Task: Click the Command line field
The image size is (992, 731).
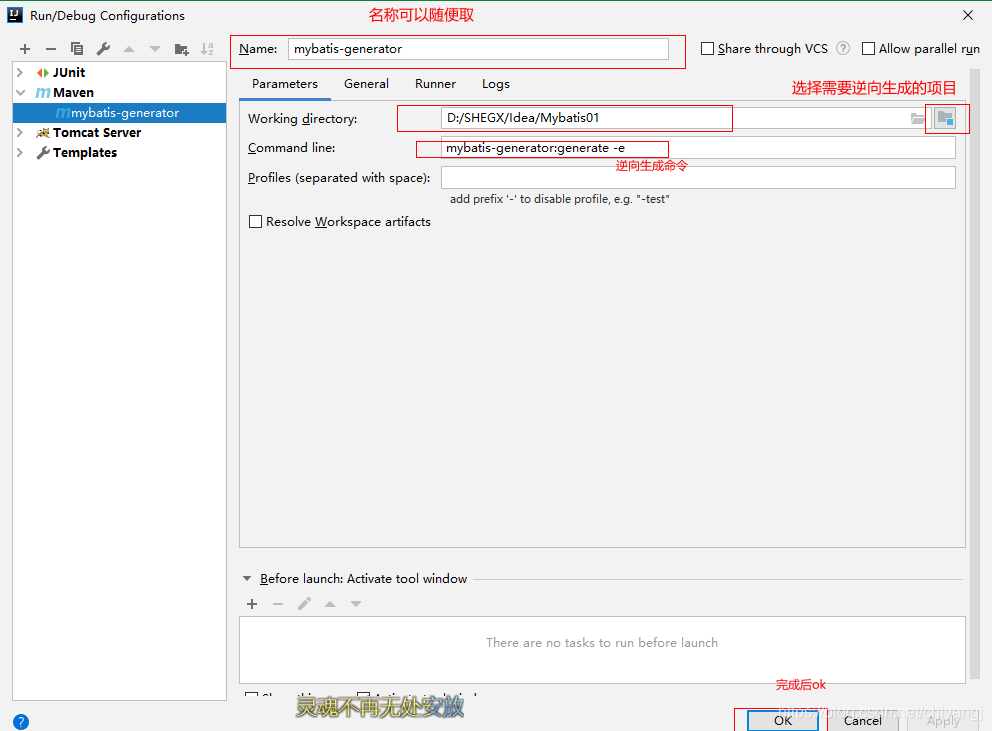Action: click(x=698, y=148)
